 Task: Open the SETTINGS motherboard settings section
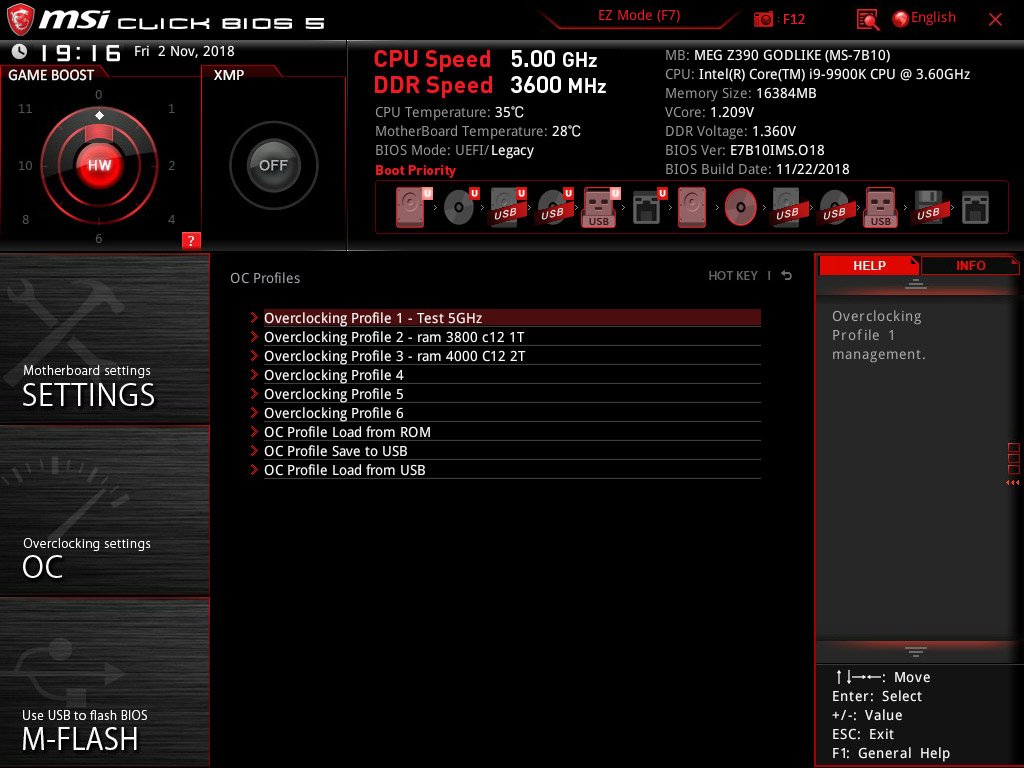[104, 339]
